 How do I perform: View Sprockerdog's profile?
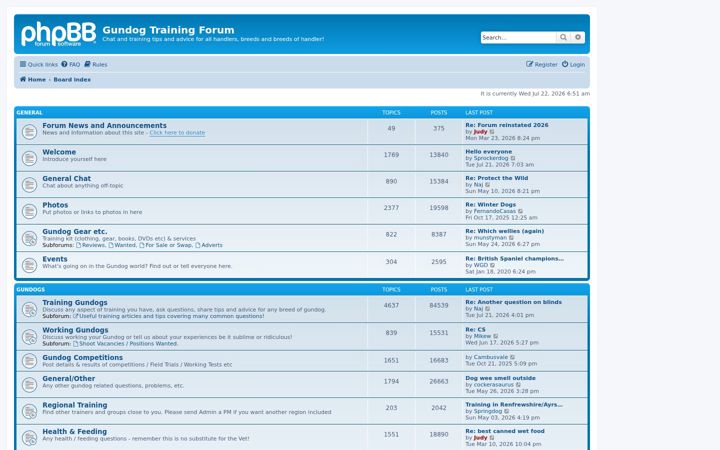491,158
